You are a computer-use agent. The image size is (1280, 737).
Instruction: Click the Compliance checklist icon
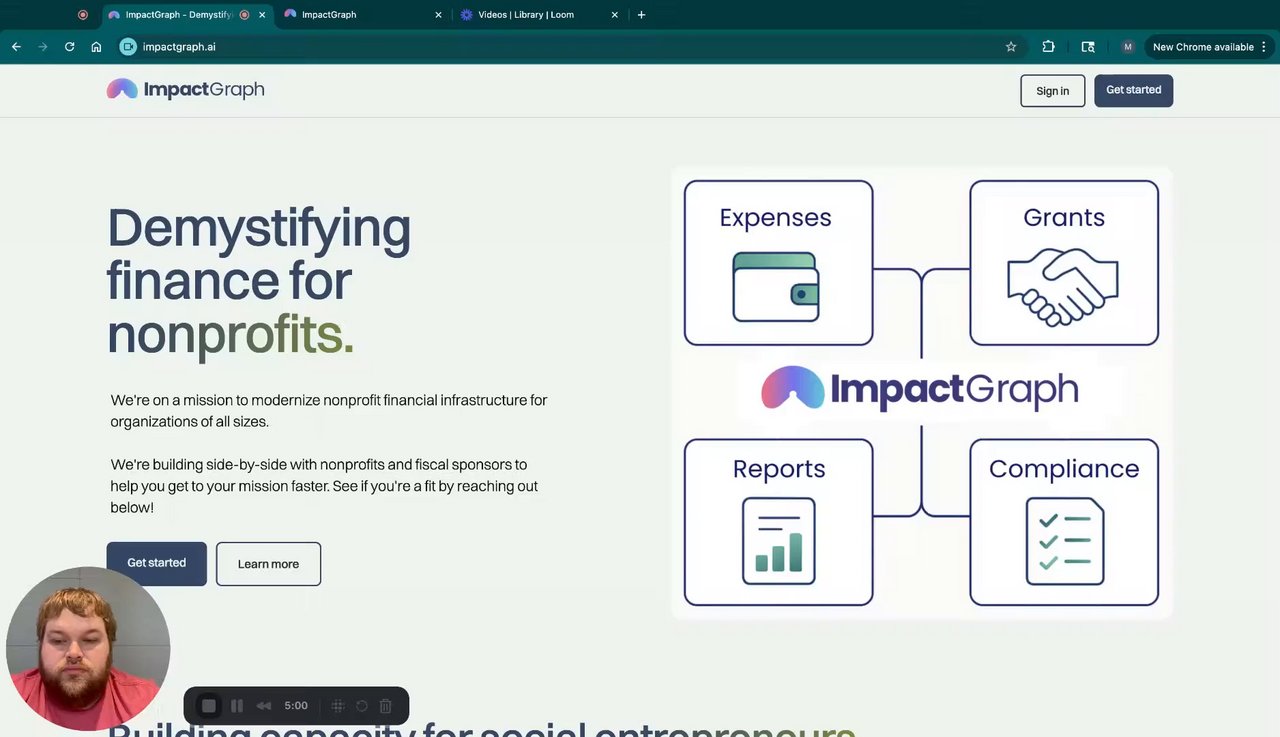pyautogui.click(x=1064, y=541)
